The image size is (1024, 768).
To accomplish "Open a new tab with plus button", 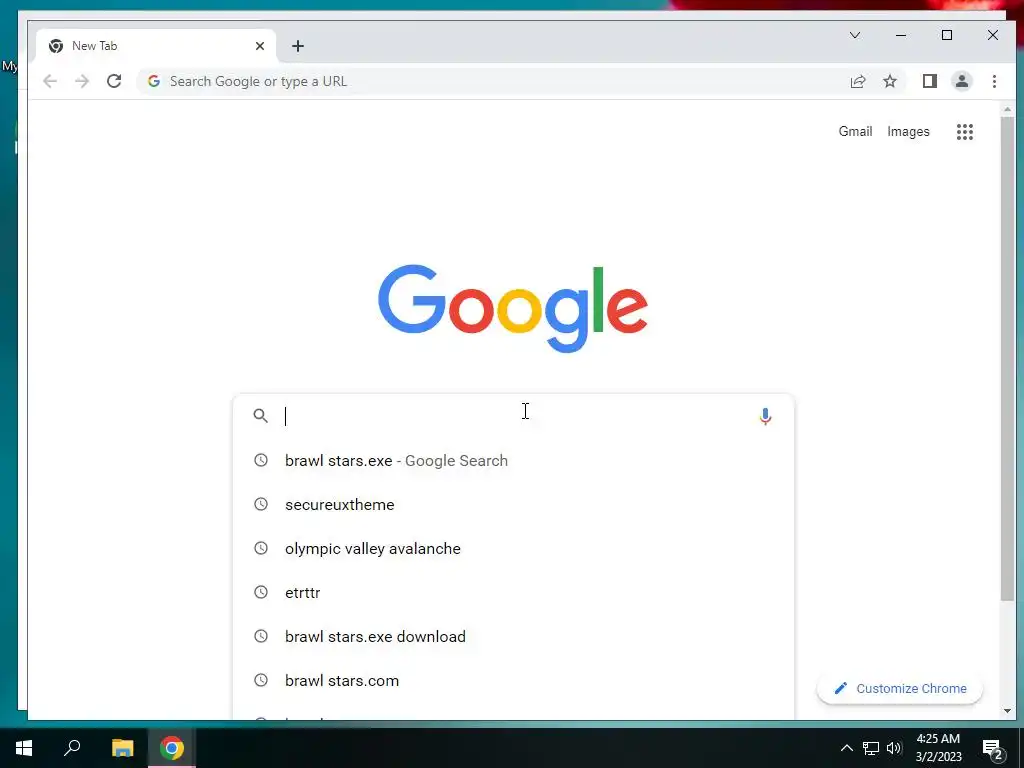I will coord(298,46).
